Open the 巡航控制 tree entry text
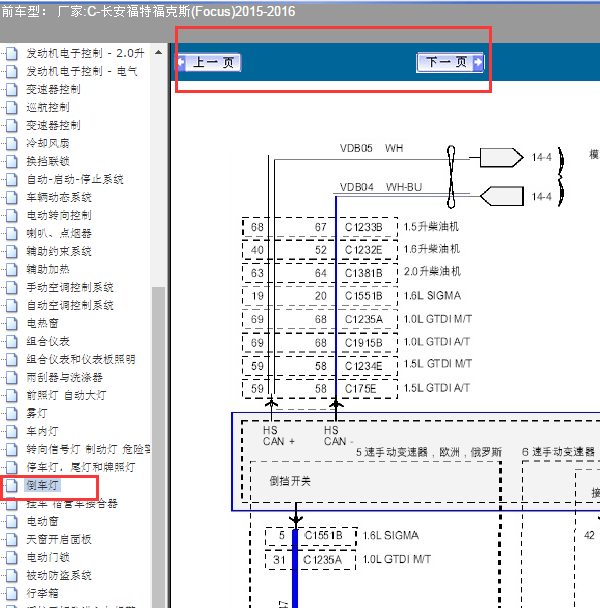 pyautogui.click(x=48, y=107)
